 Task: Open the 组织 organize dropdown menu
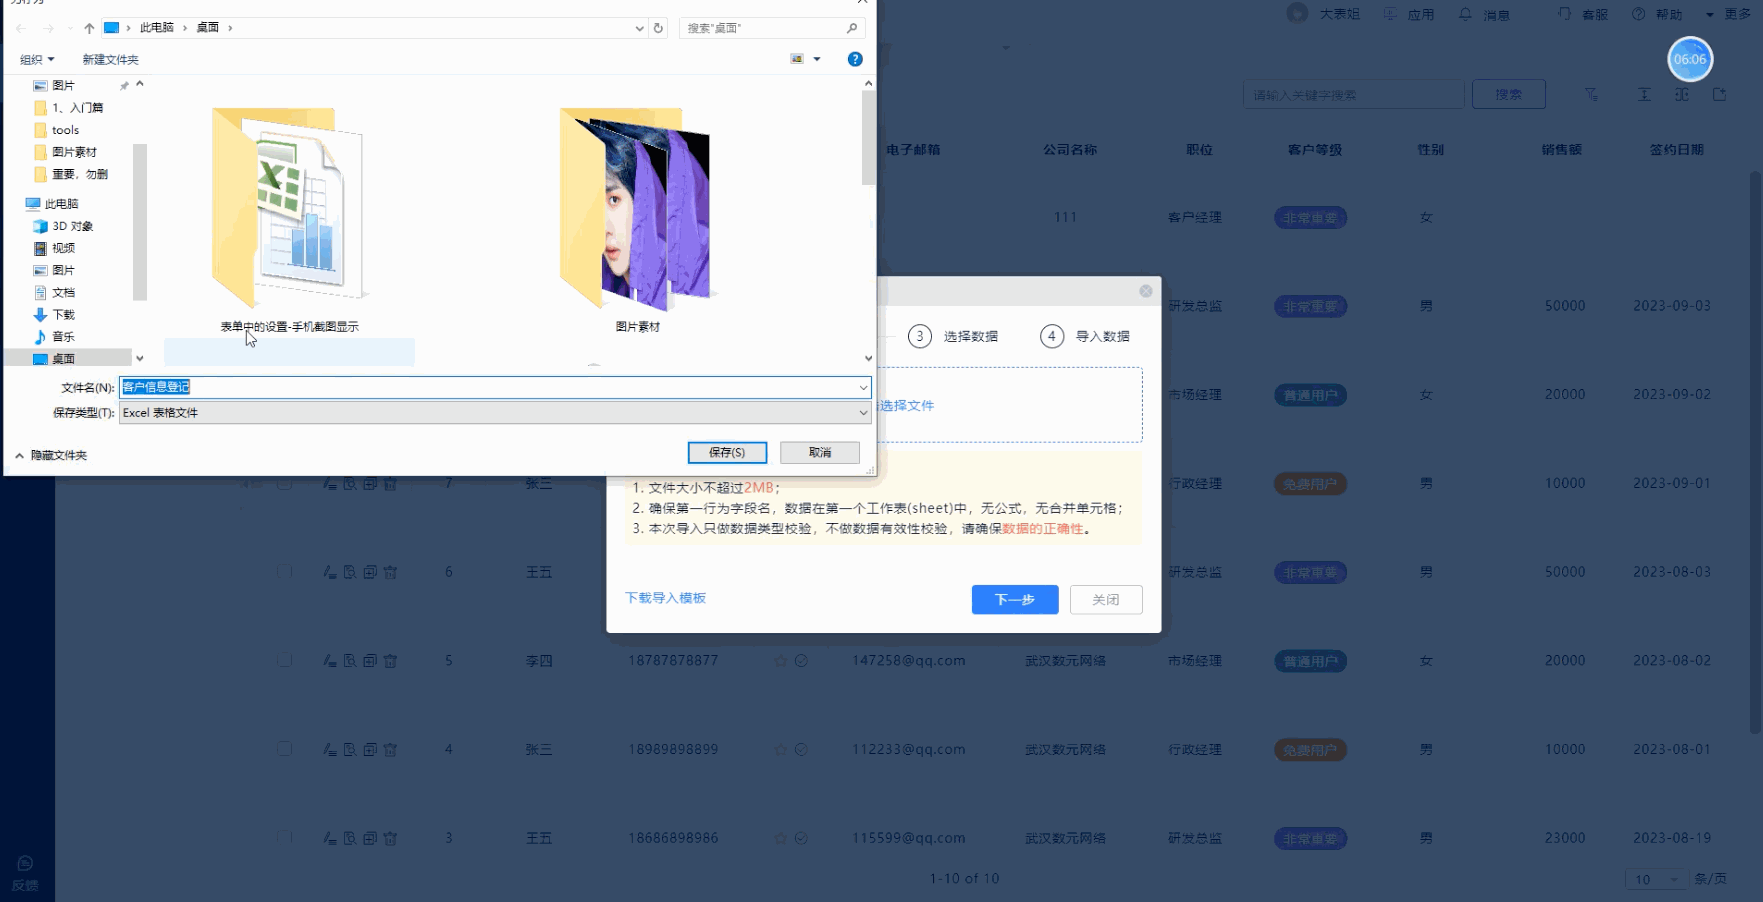(x=37, y=59)
